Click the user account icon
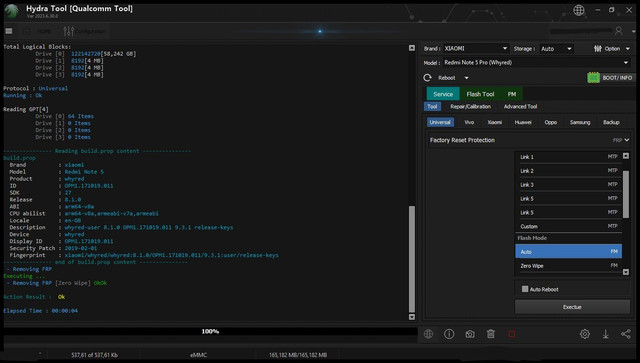 [619, 31]
